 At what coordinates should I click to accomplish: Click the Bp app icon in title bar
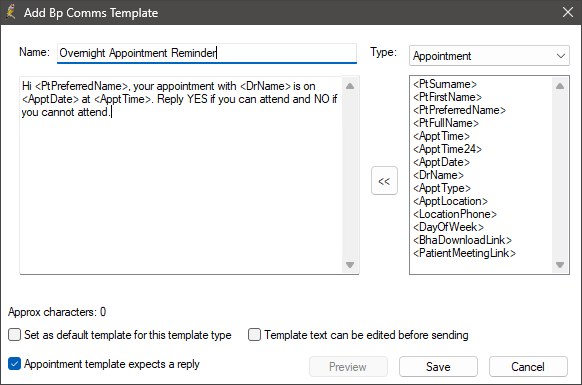tap(11, 12)
